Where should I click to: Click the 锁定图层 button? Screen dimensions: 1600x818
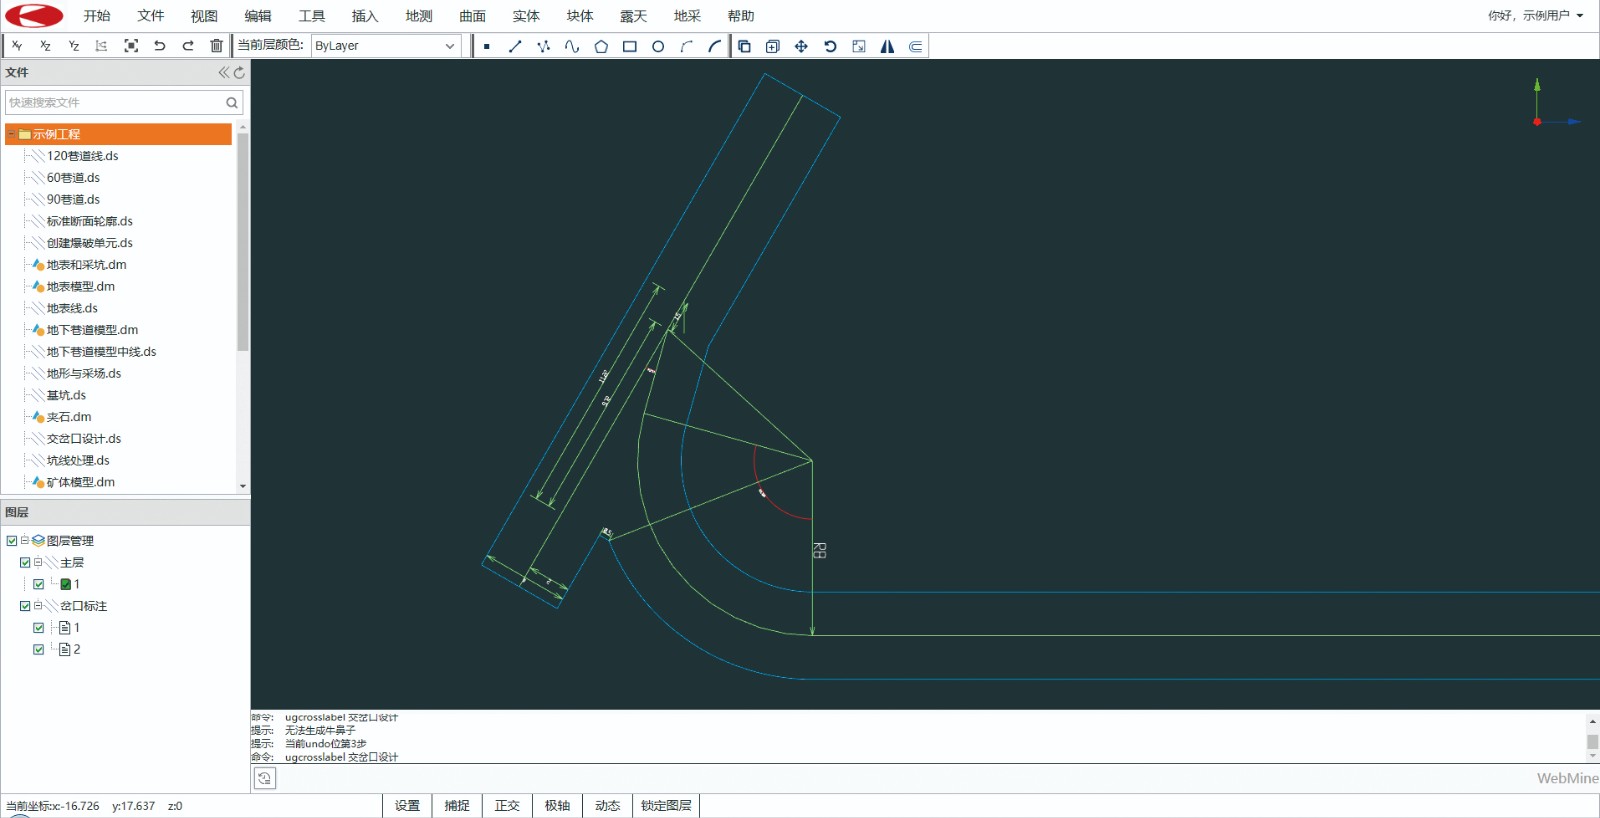coord(666,806)
